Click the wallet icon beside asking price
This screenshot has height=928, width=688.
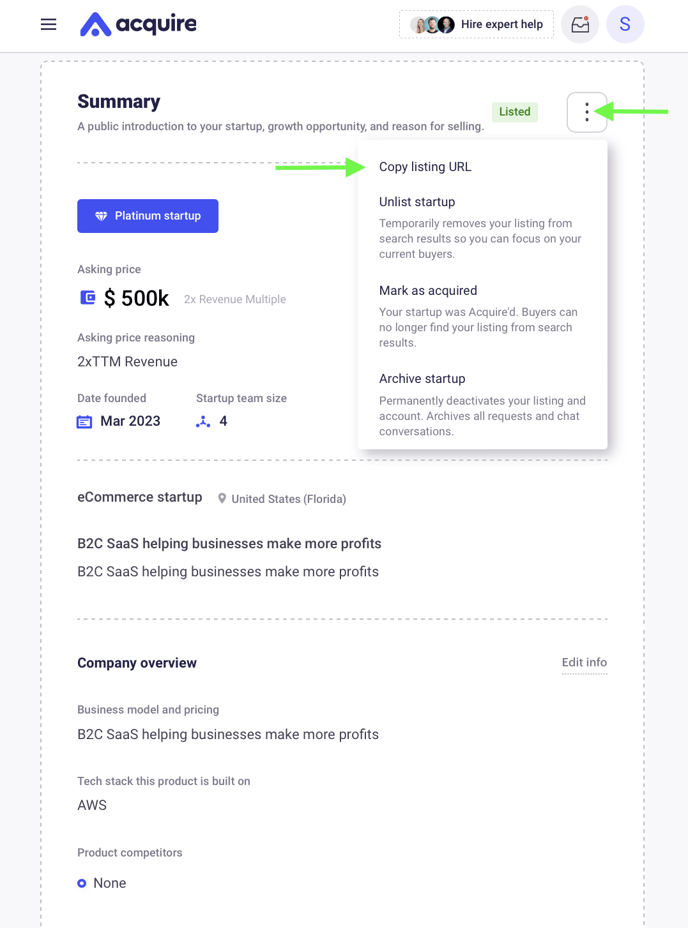click(x=88, y=297)
